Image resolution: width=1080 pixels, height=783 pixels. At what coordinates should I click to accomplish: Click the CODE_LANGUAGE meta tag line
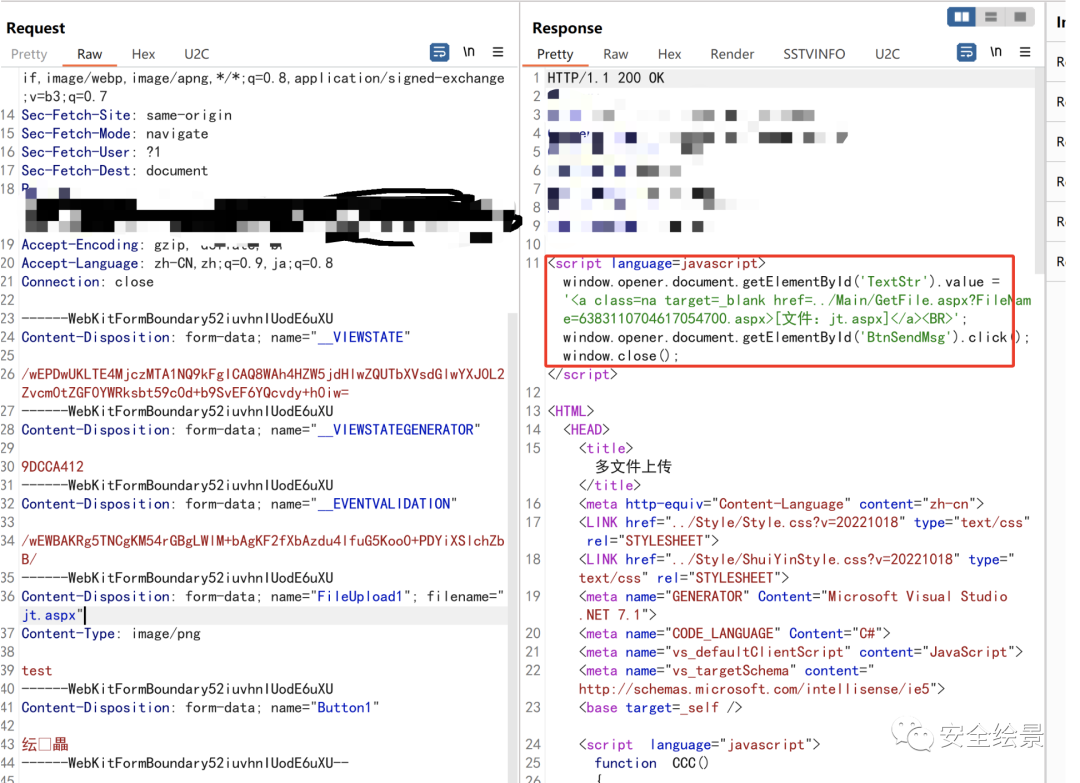(735, 634)
